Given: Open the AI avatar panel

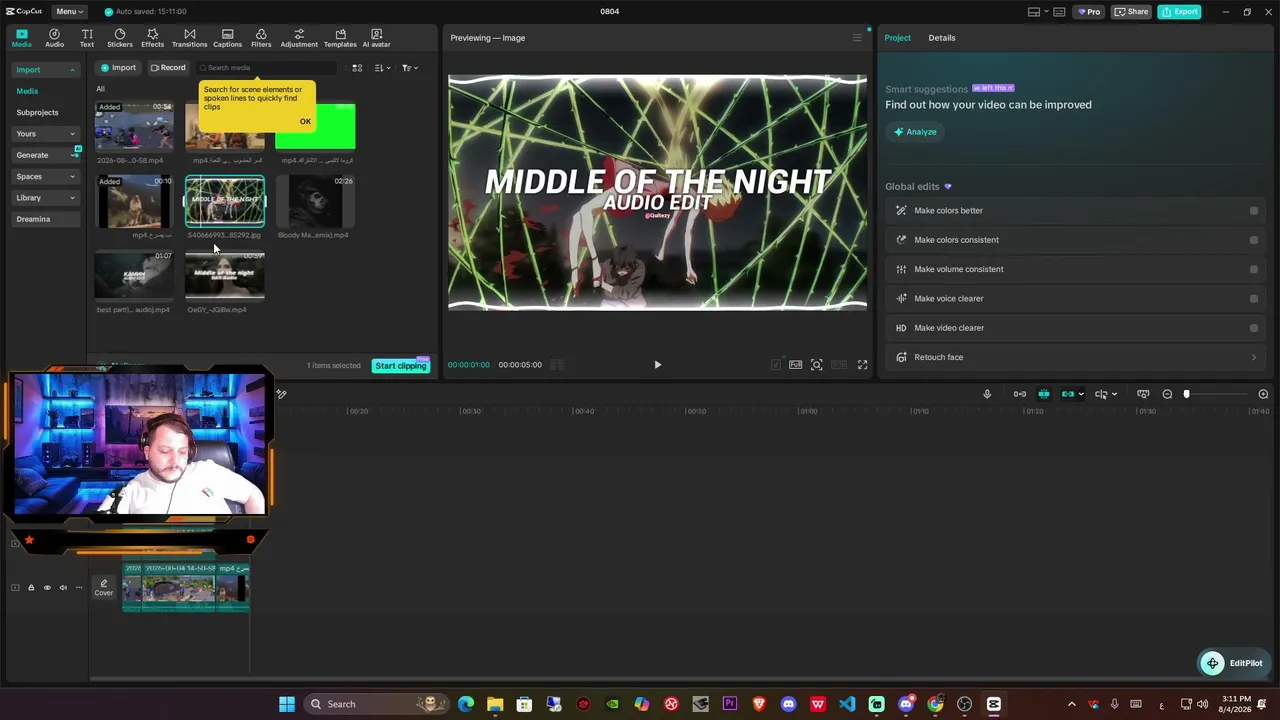Looking at the screenshot, I should [376, 38].
